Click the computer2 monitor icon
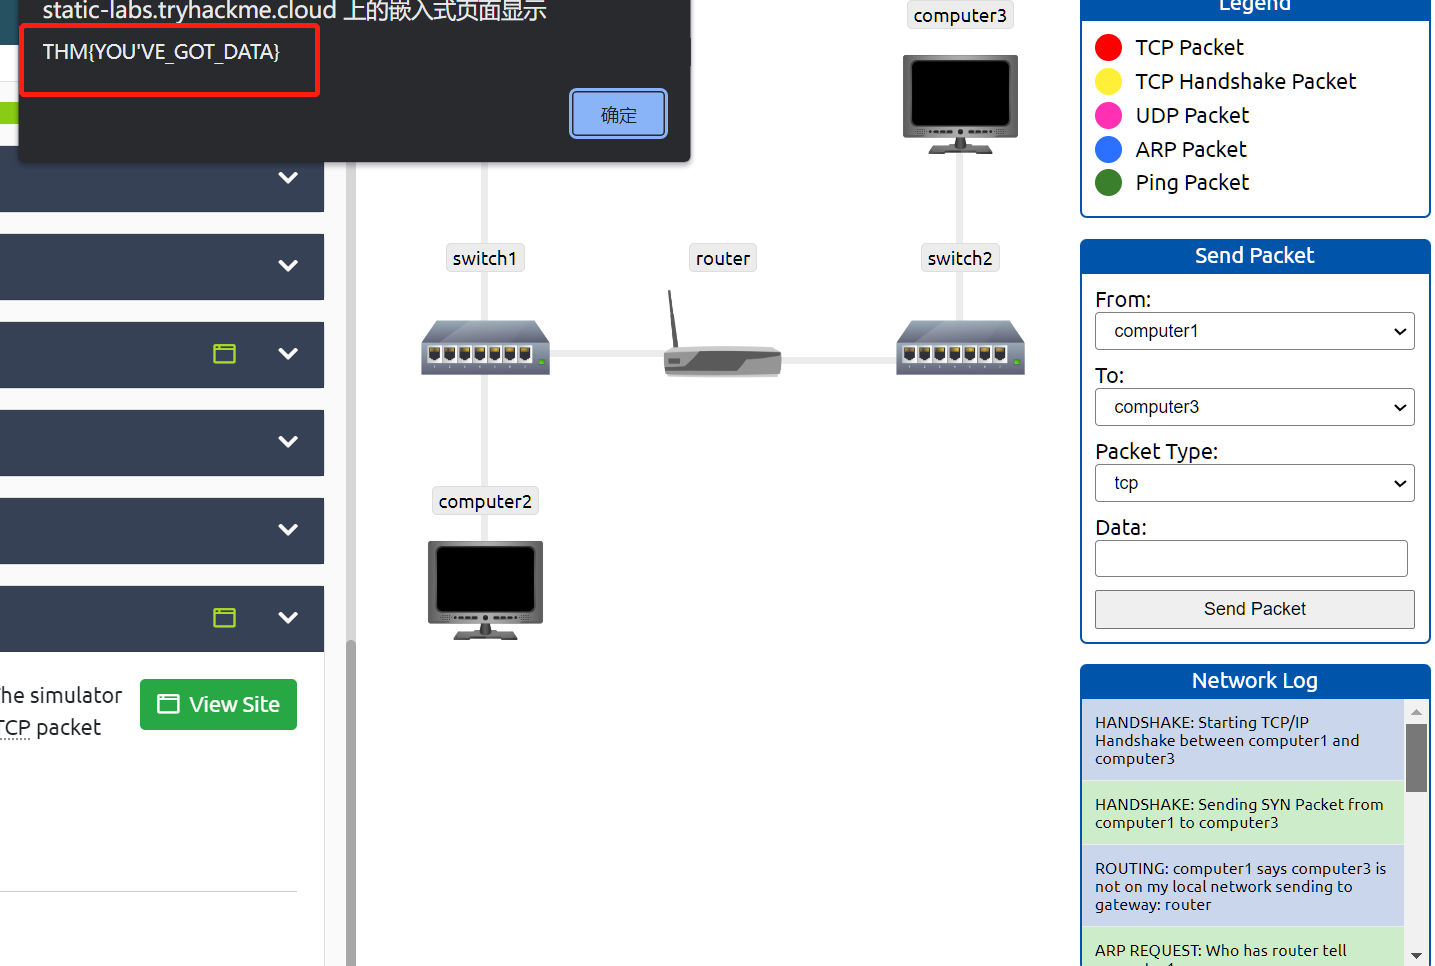Viewport: 1435px width, 966px height. pos(485,589)
